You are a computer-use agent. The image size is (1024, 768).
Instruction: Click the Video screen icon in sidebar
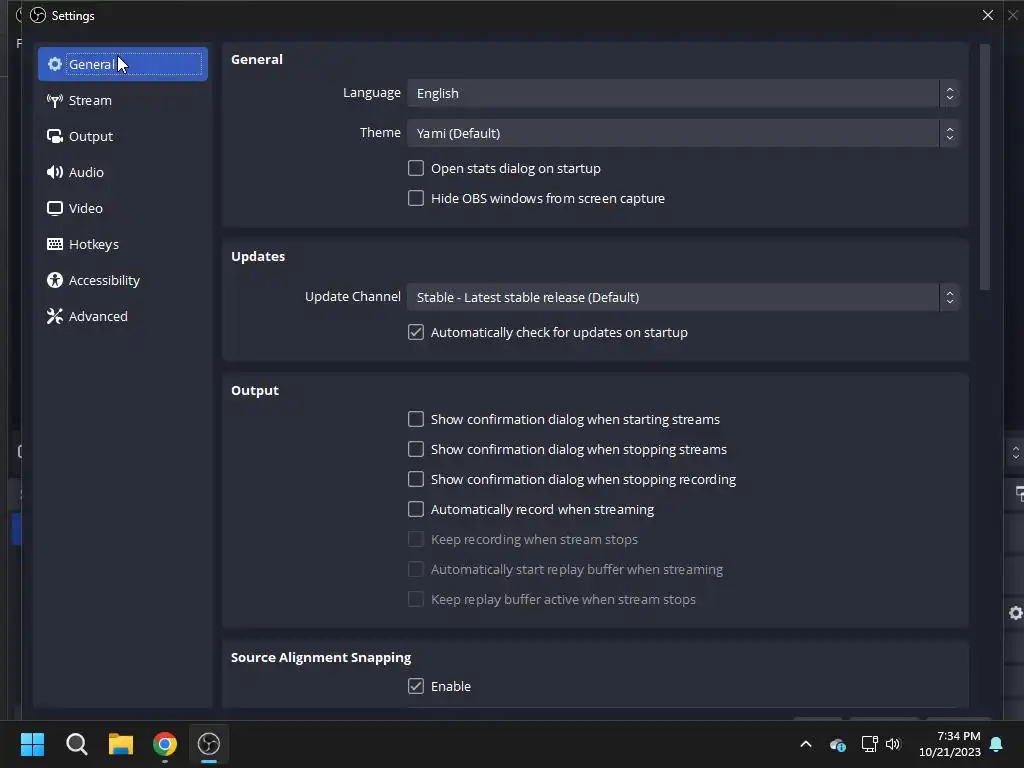pos(55,208)
